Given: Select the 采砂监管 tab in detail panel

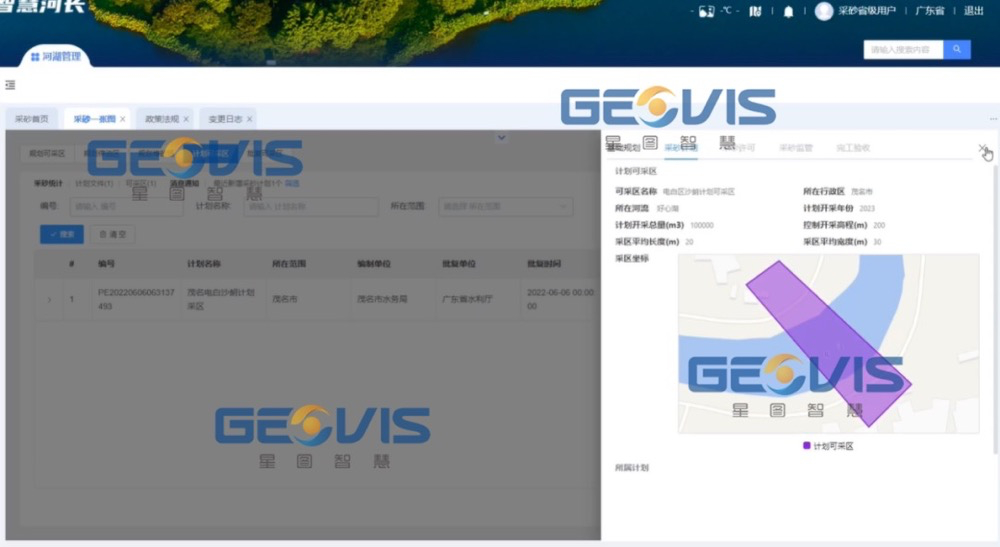Looking at the screenshot, I should 796,148.
